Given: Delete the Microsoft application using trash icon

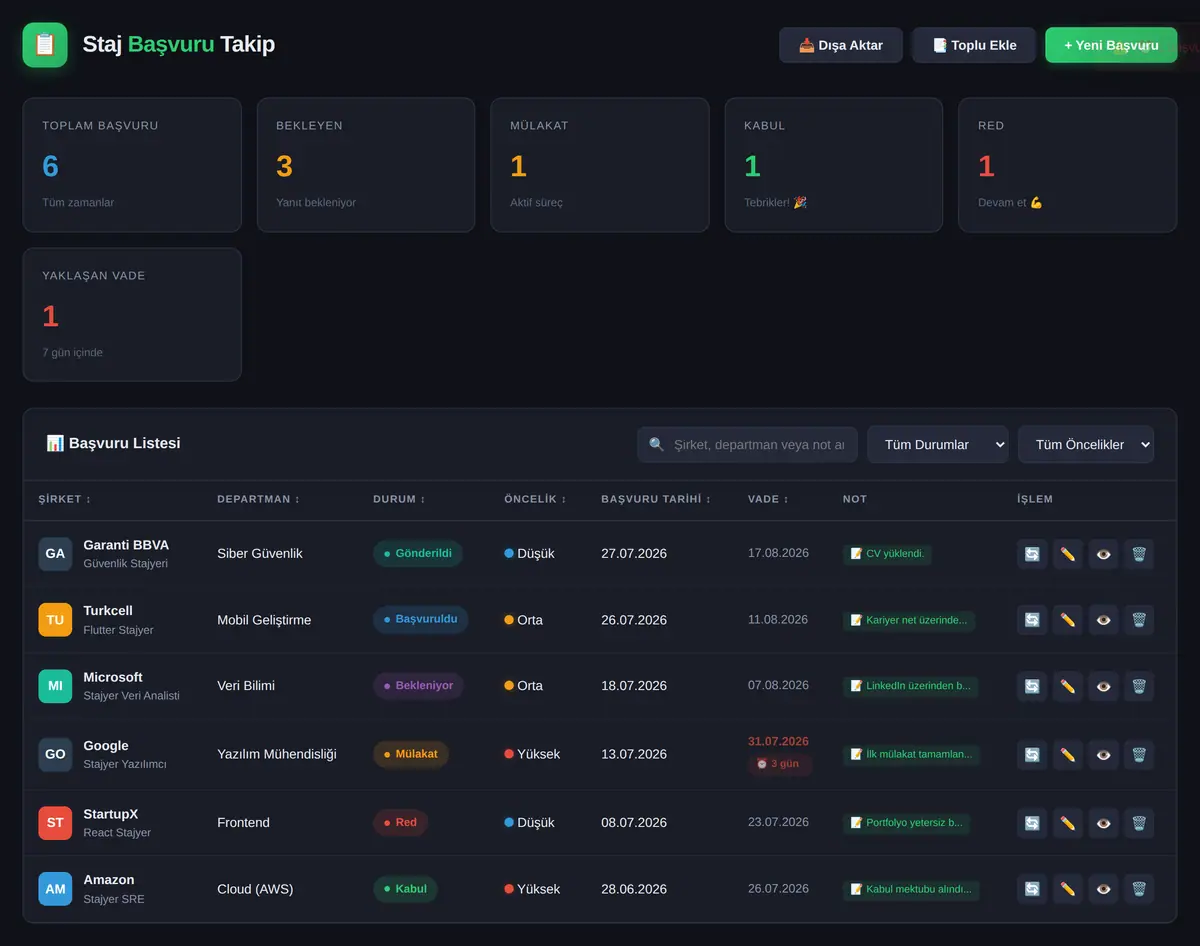Looking at the screenshot, I should click(1138, 686).
